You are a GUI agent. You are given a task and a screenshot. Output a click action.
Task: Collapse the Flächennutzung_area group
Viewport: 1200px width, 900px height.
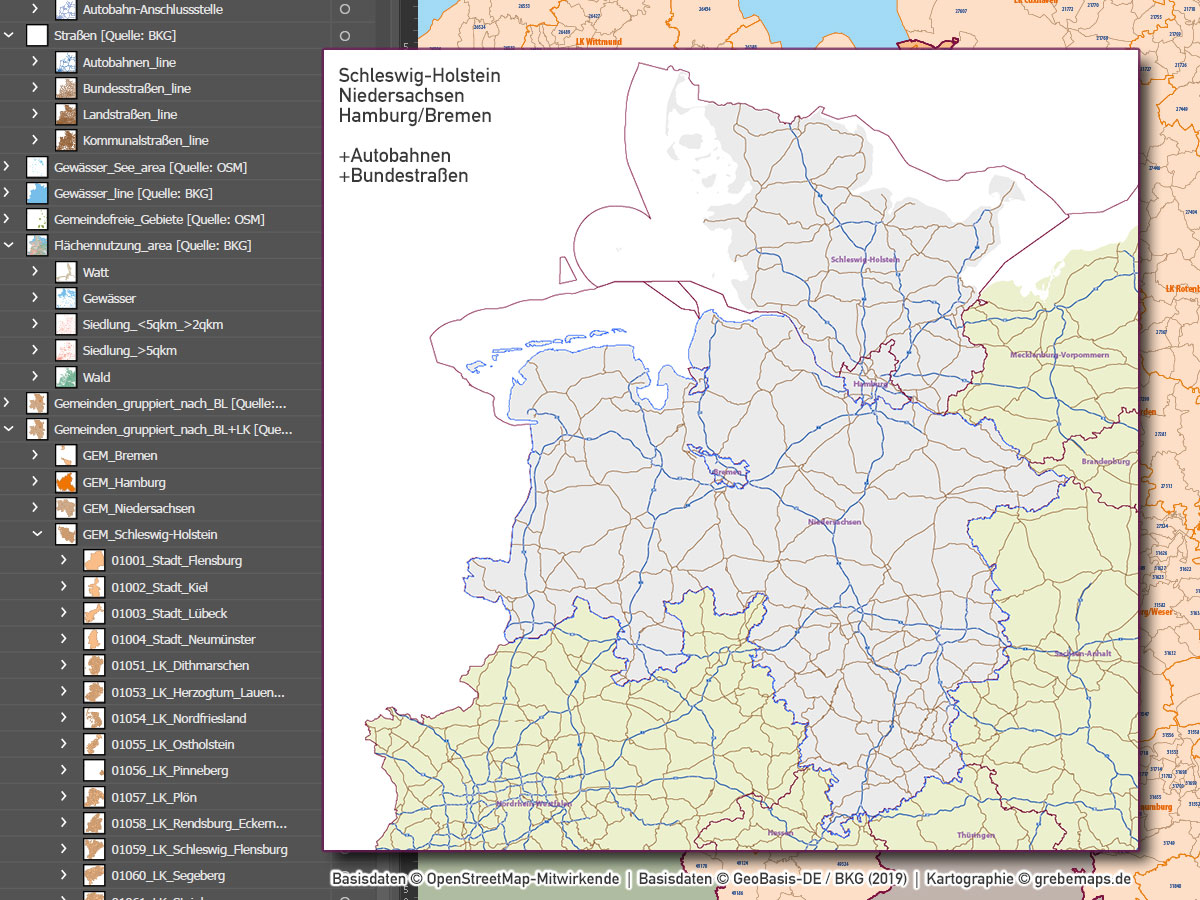click(x=8, y=244)
